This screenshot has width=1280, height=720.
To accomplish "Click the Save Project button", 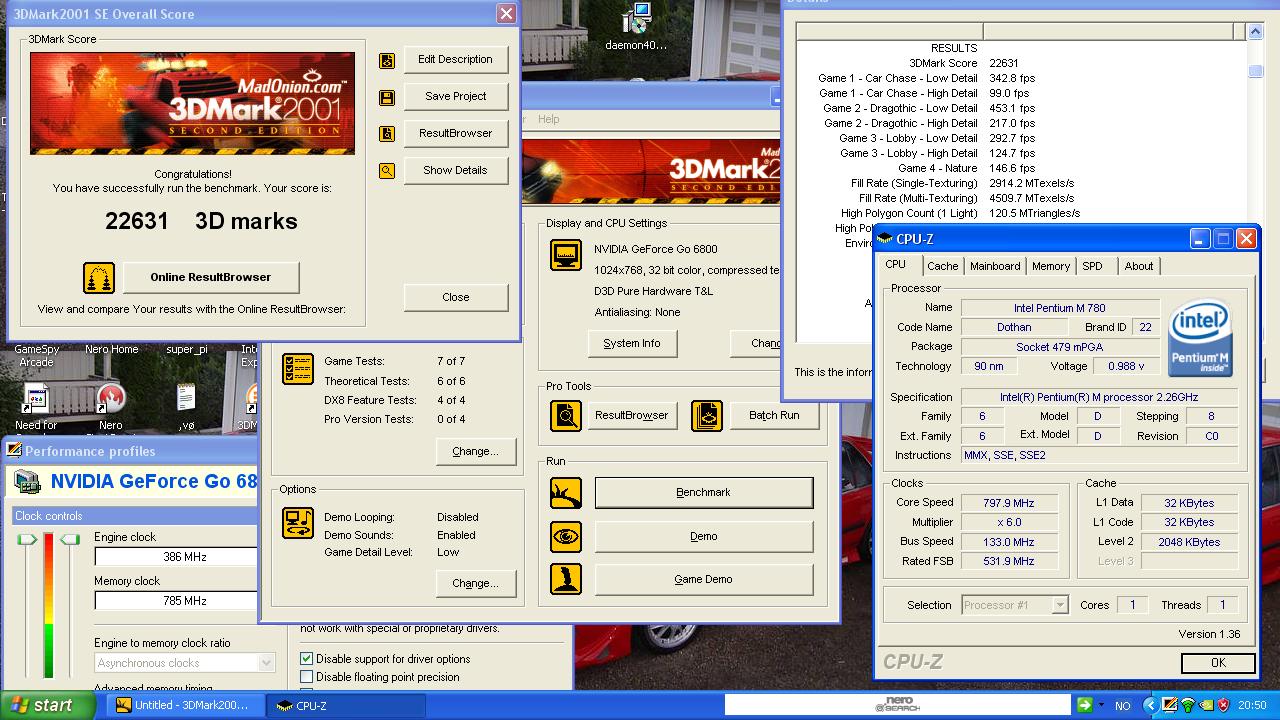I will [456, 97].
